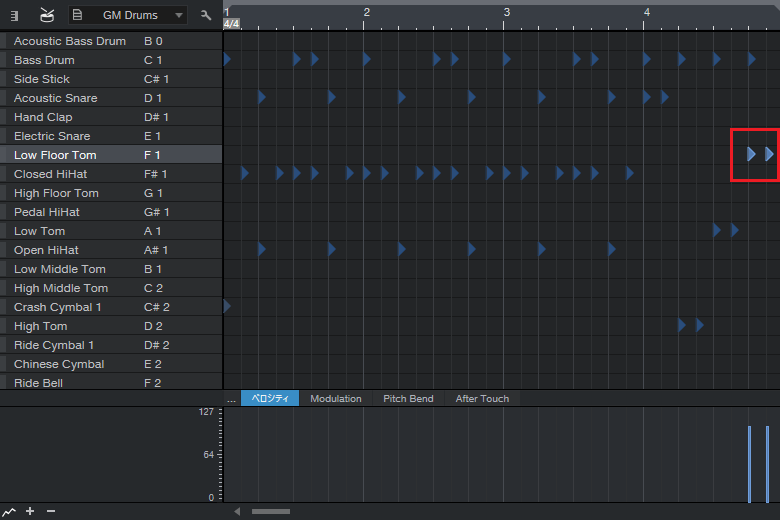Viewport: 780px width, 520px height.
Task: Select the Crash Cymbal 1 row label
Action: pyautogui.click(x=57, y=307)
